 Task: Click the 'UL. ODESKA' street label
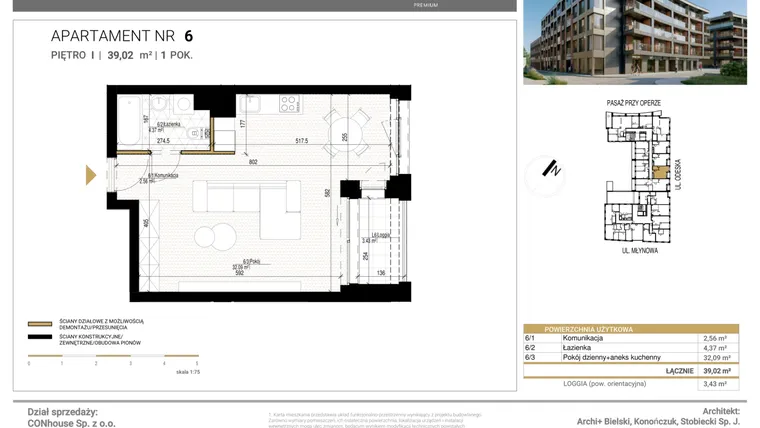(x=678, y=174)
